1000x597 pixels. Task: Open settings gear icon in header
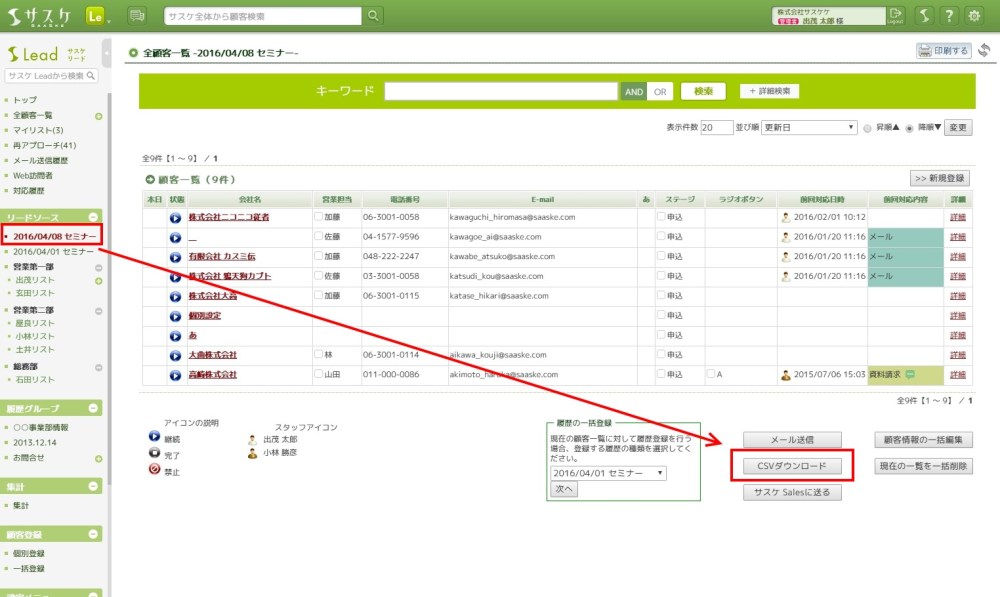click(x=974, y=15)
